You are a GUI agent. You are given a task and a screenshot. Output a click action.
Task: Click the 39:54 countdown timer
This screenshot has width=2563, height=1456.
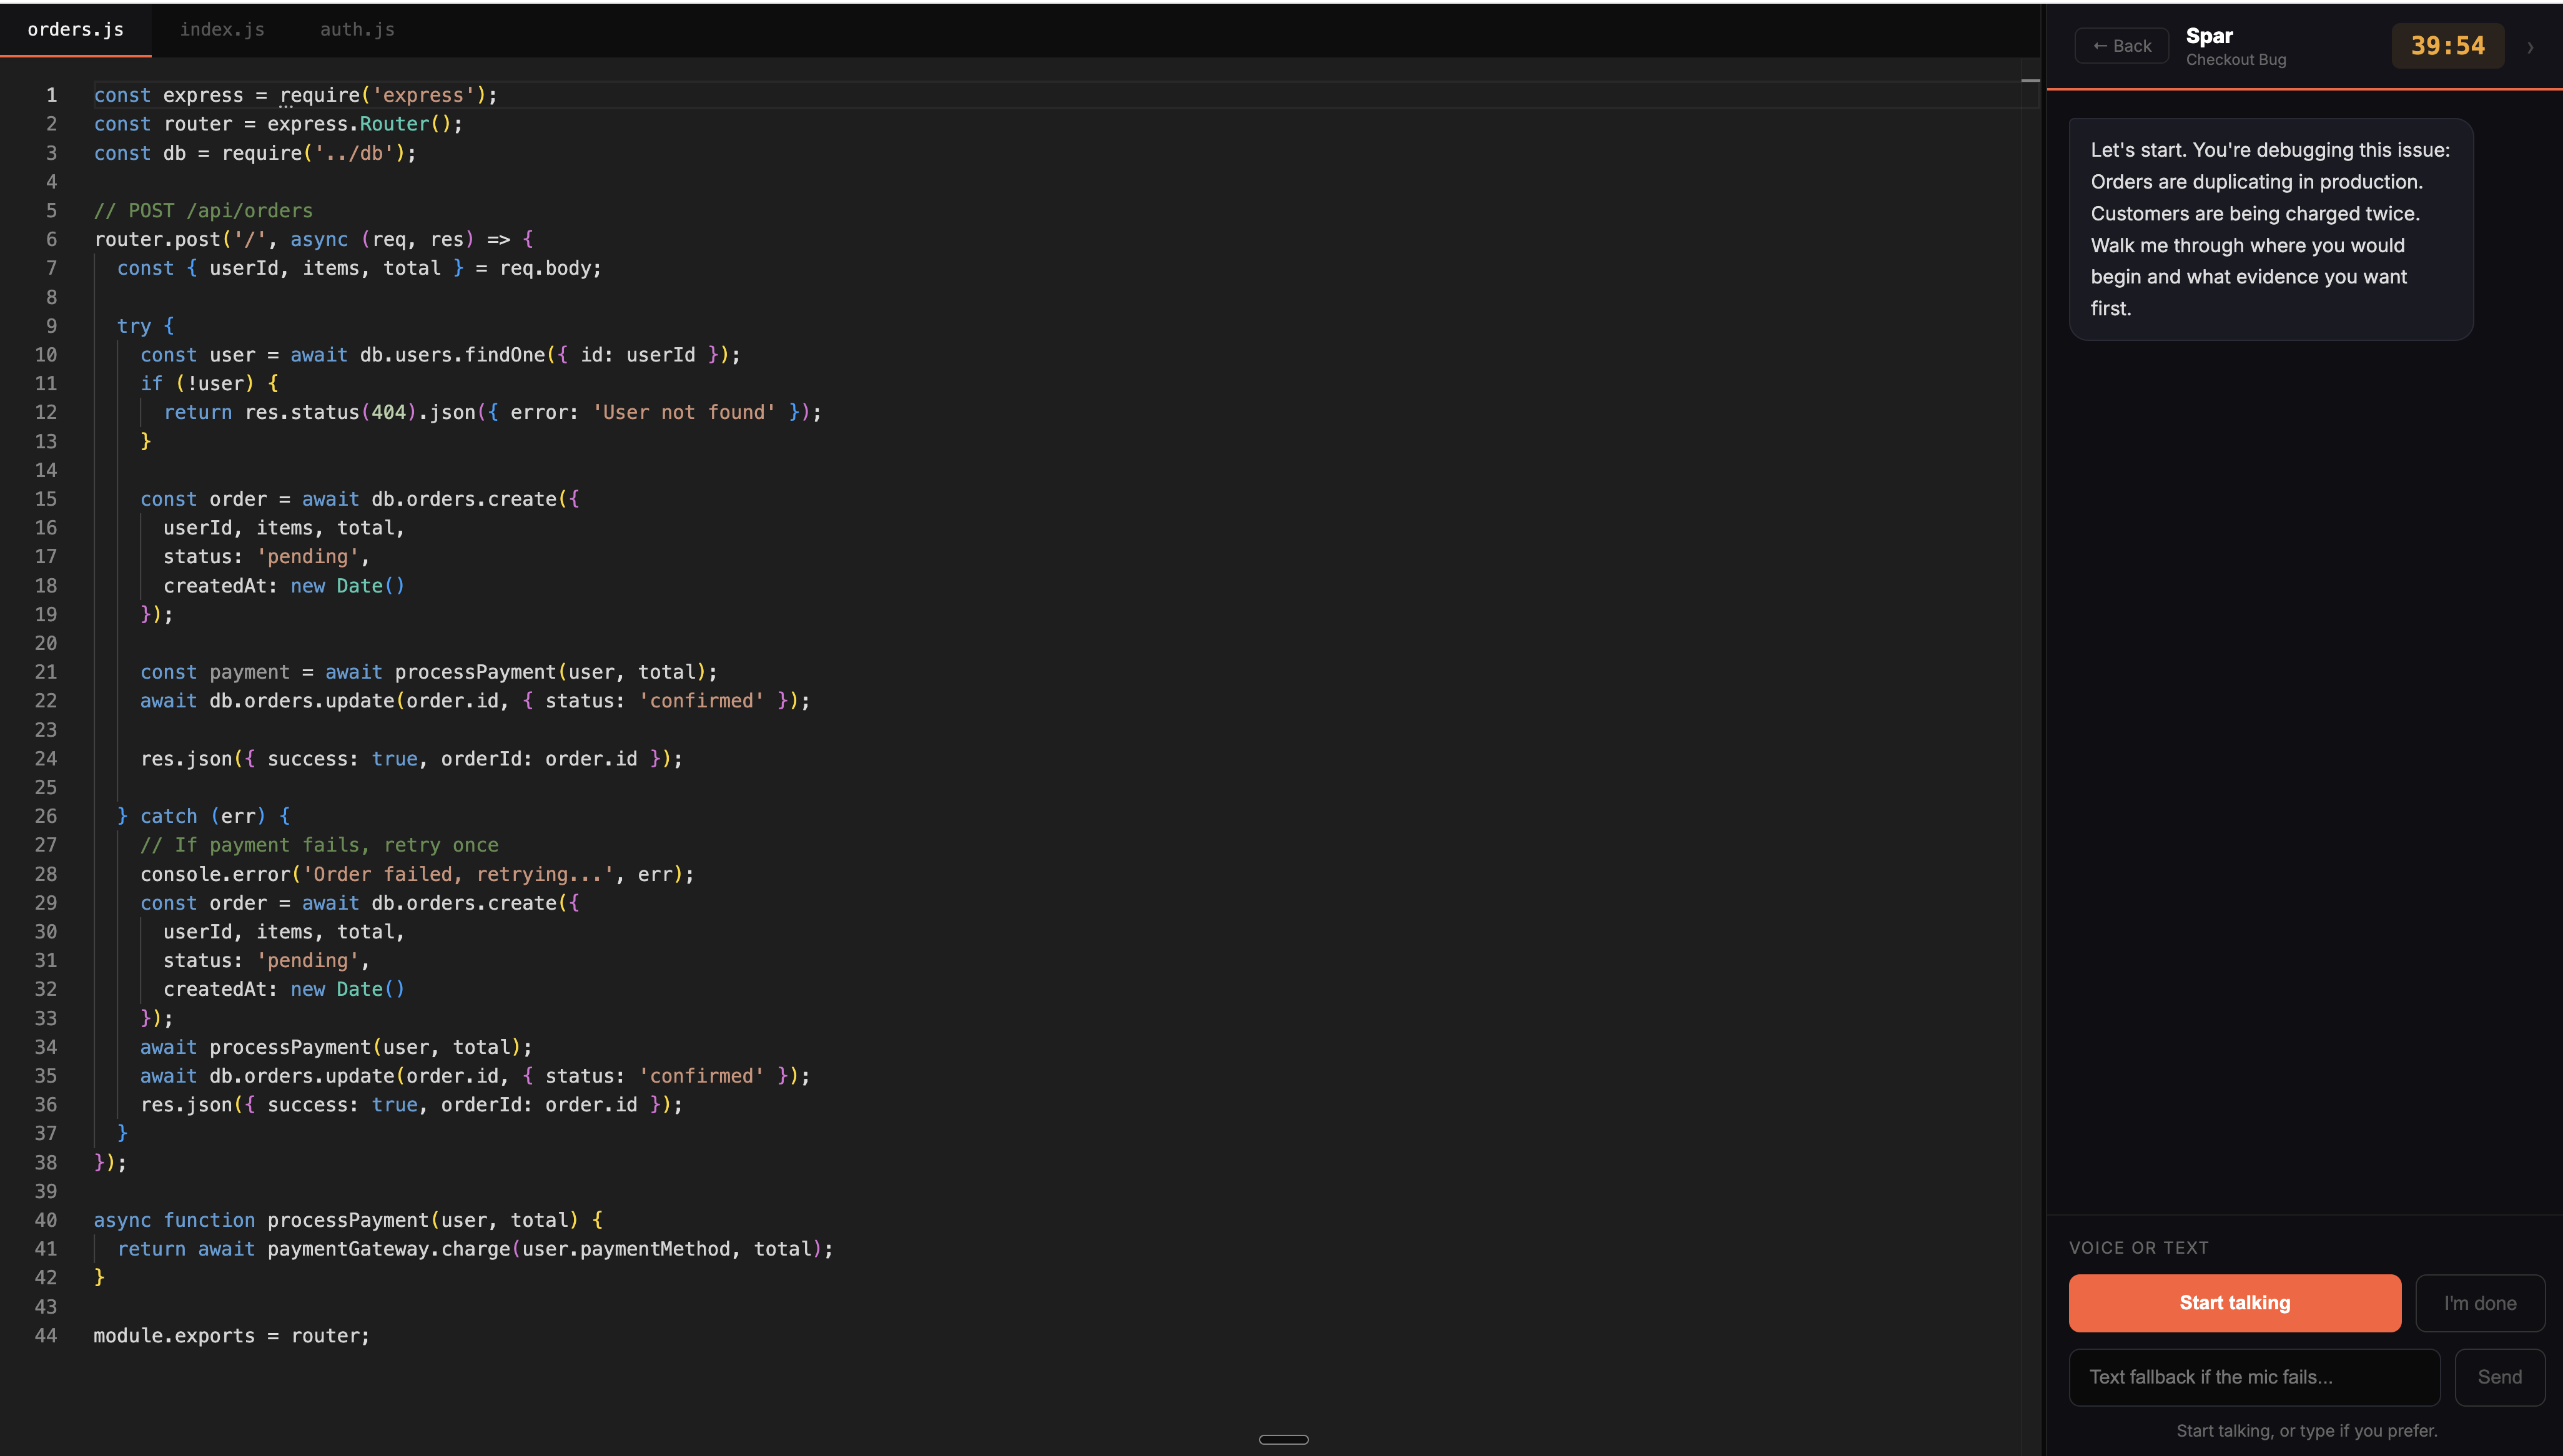[x=2447, y=46]
